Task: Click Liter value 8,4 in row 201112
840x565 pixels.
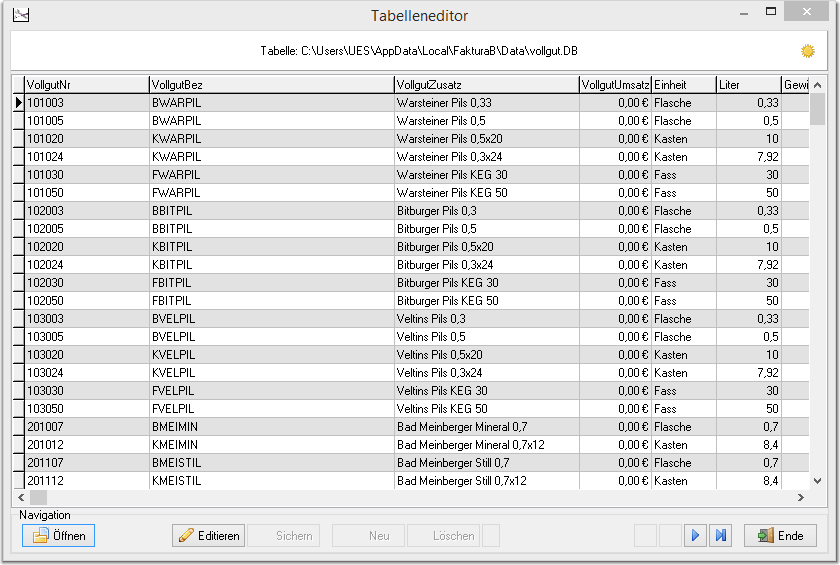Action: point(748,481)
